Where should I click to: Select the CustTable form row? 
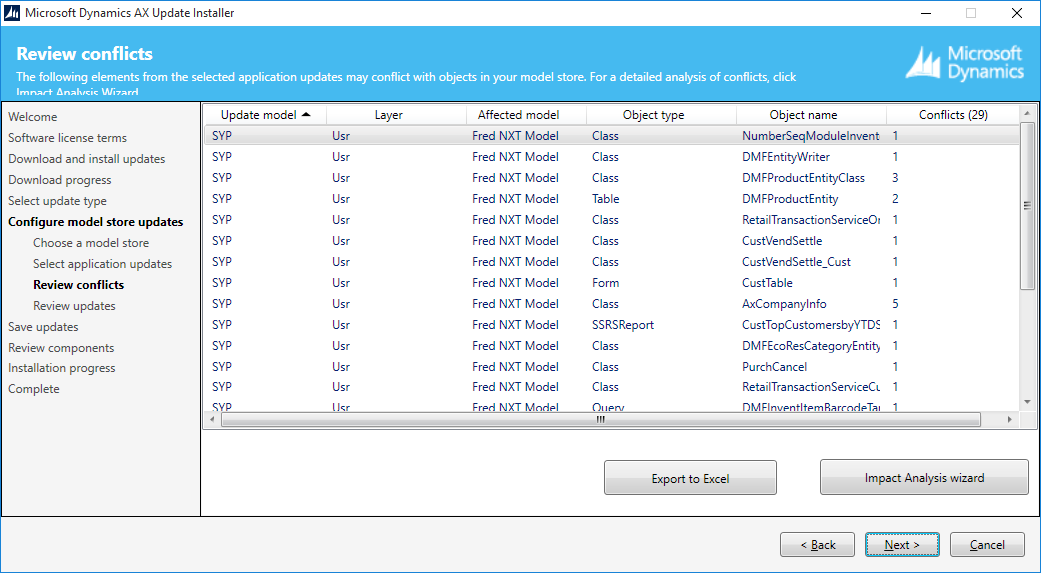(x=611, y=283)
